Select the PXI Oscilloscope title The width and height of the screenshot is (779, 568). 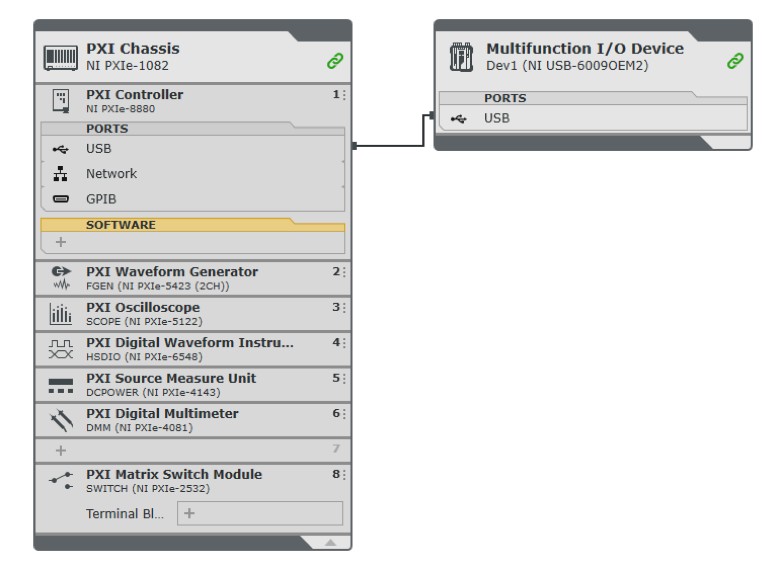pyautogui.click(x=143, y=308)
